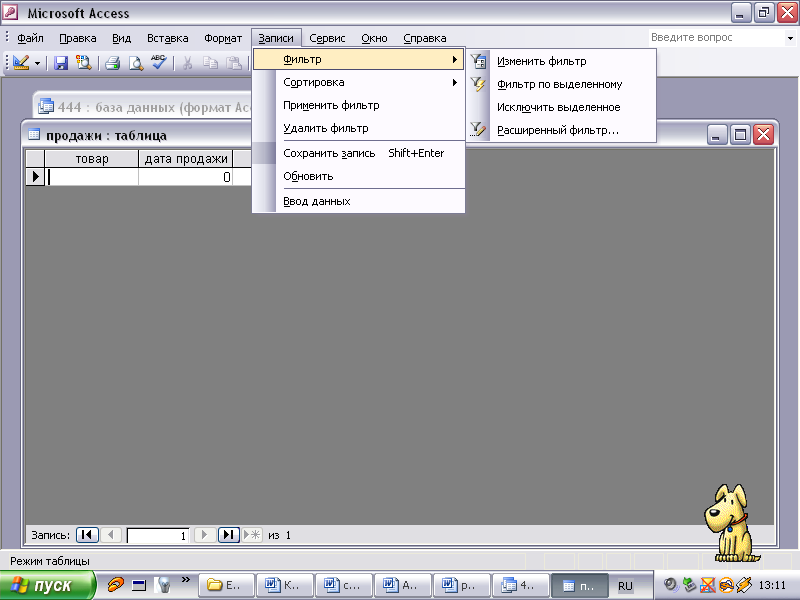Select the Фильтр submenu entry
Screen dimensions: 800x600
(x=358, y=59)
